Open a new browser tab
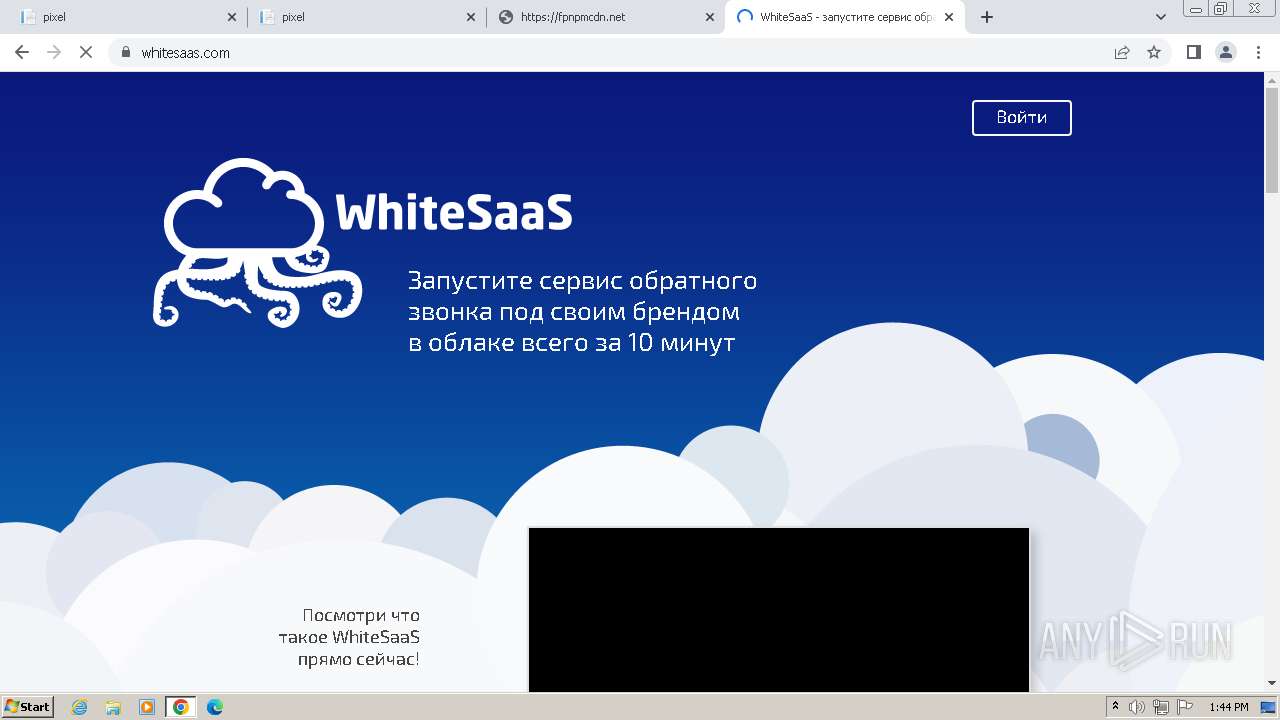The height and width of the screenshot is (720, 1280). [987, 17]
